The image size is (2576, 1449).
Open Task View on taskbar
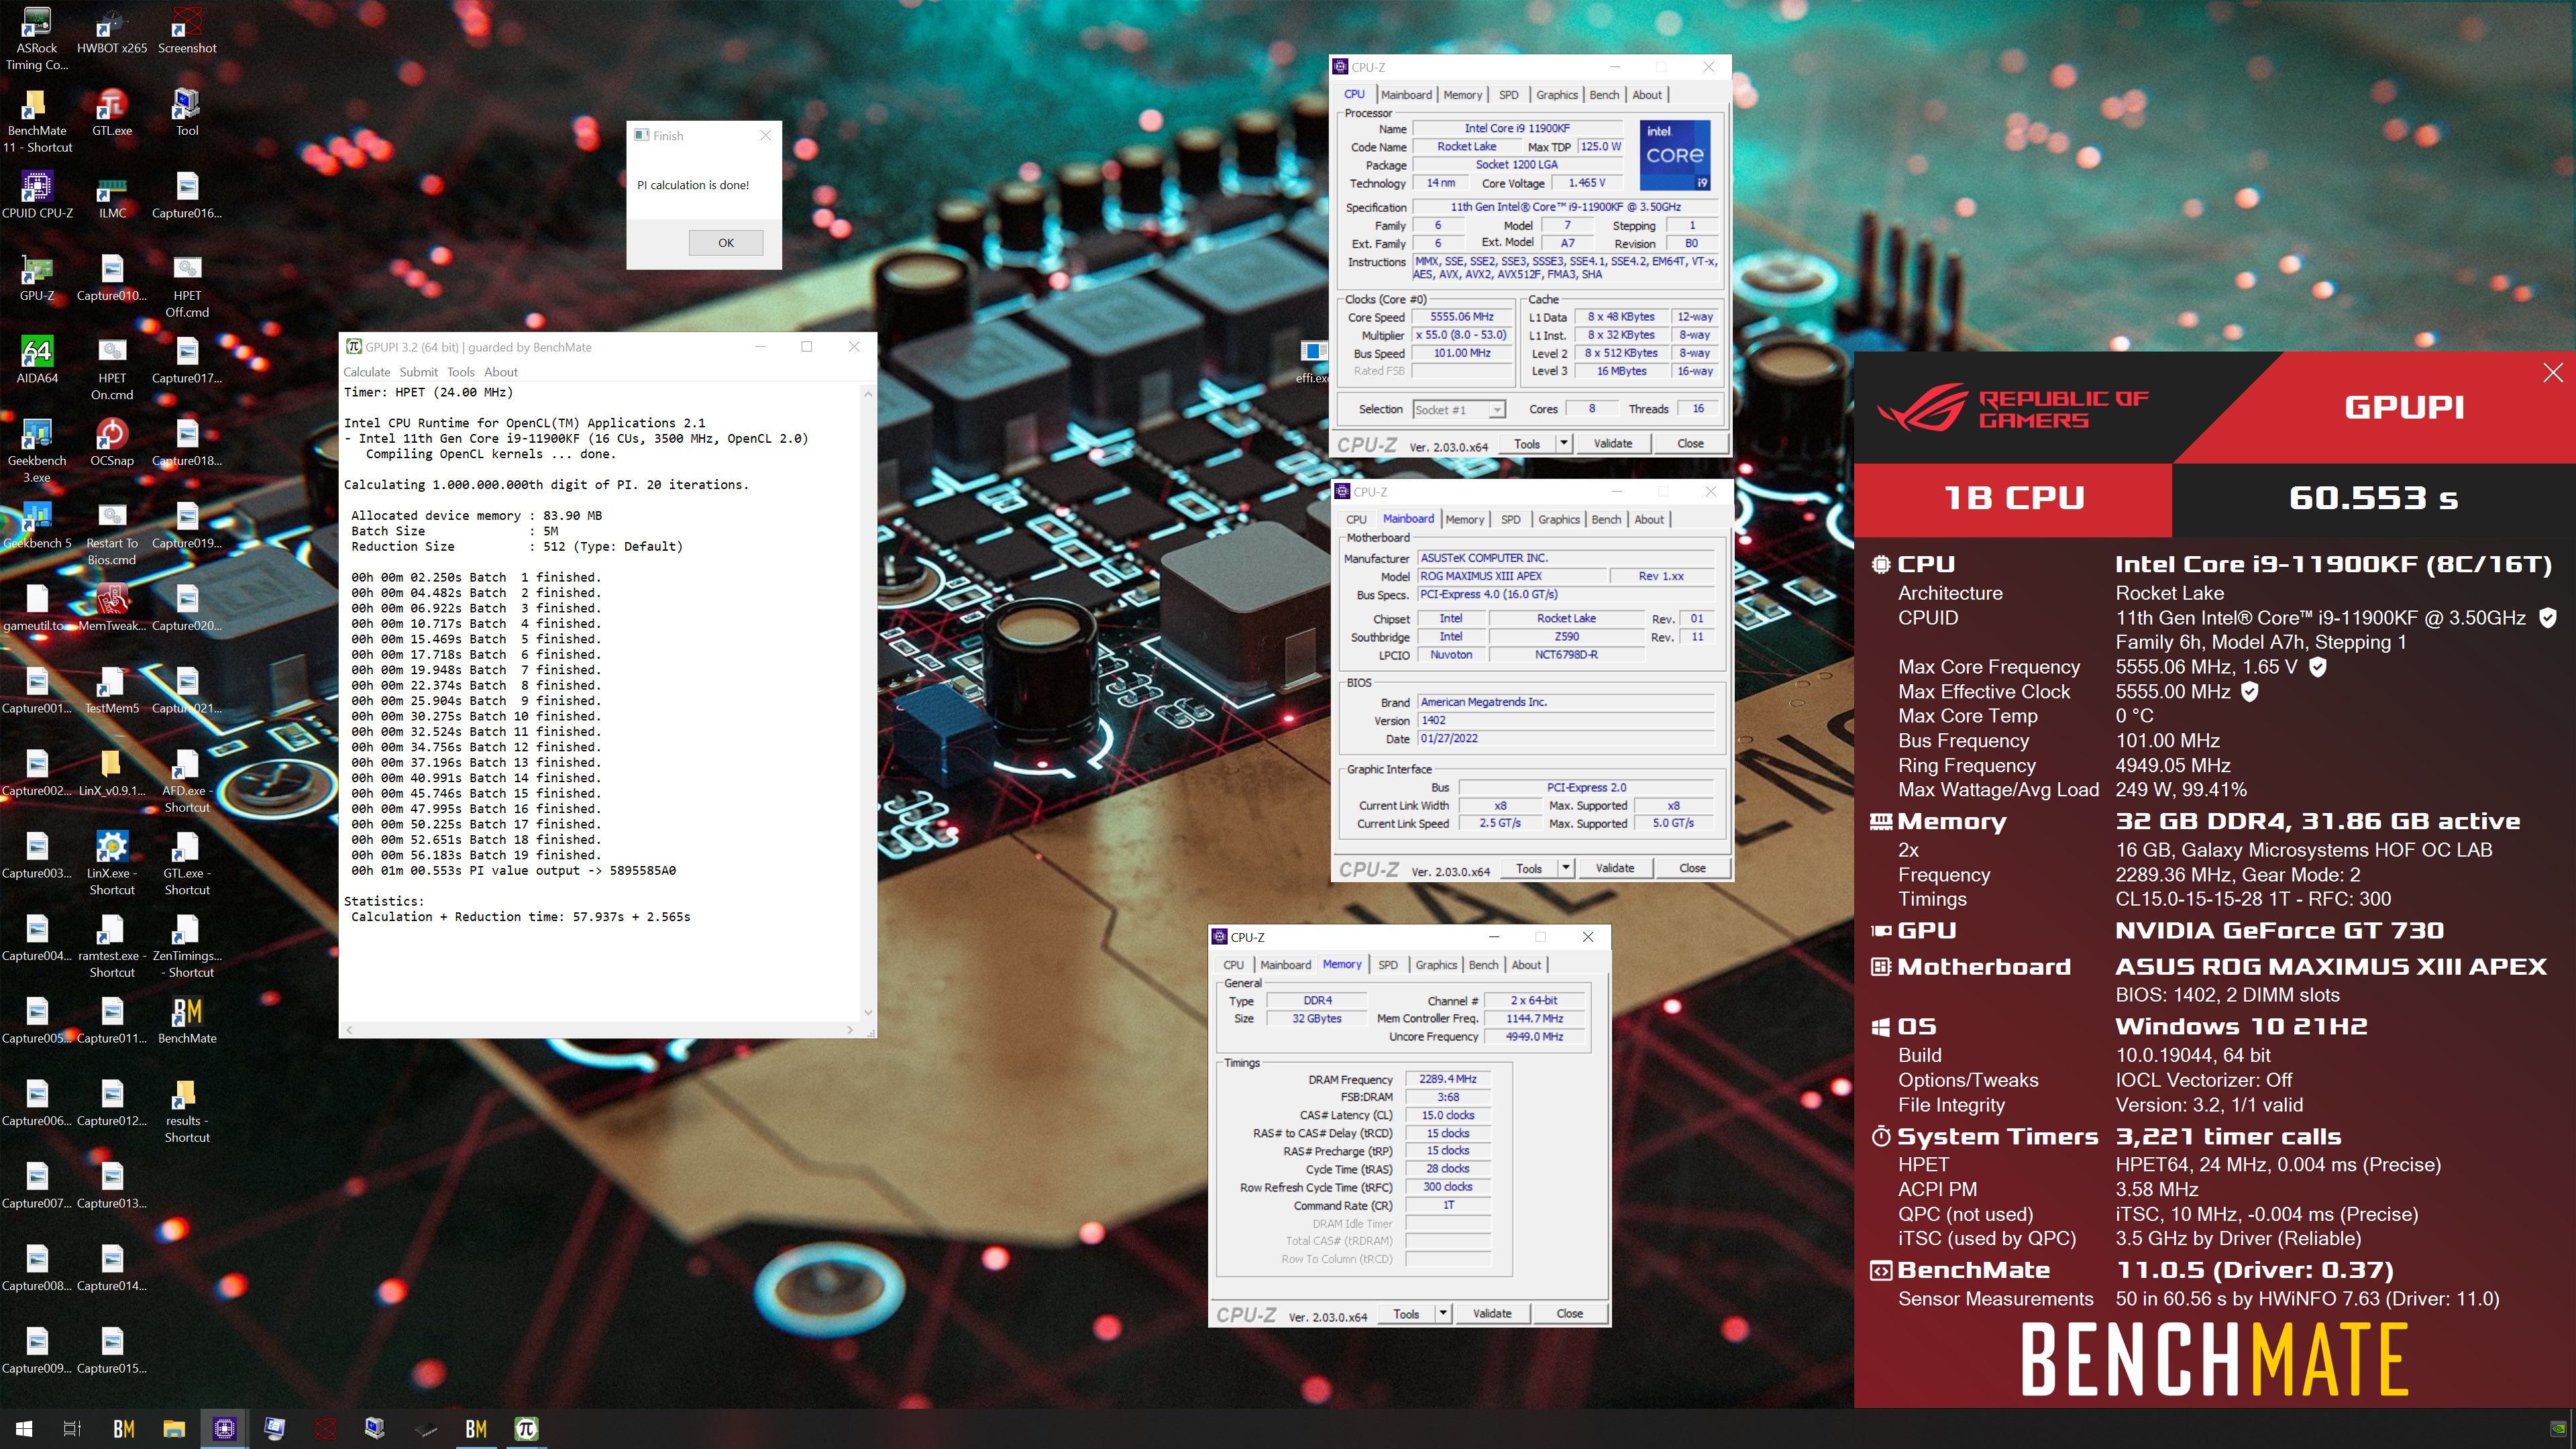pyautogui.click(x=72, y=1429)
